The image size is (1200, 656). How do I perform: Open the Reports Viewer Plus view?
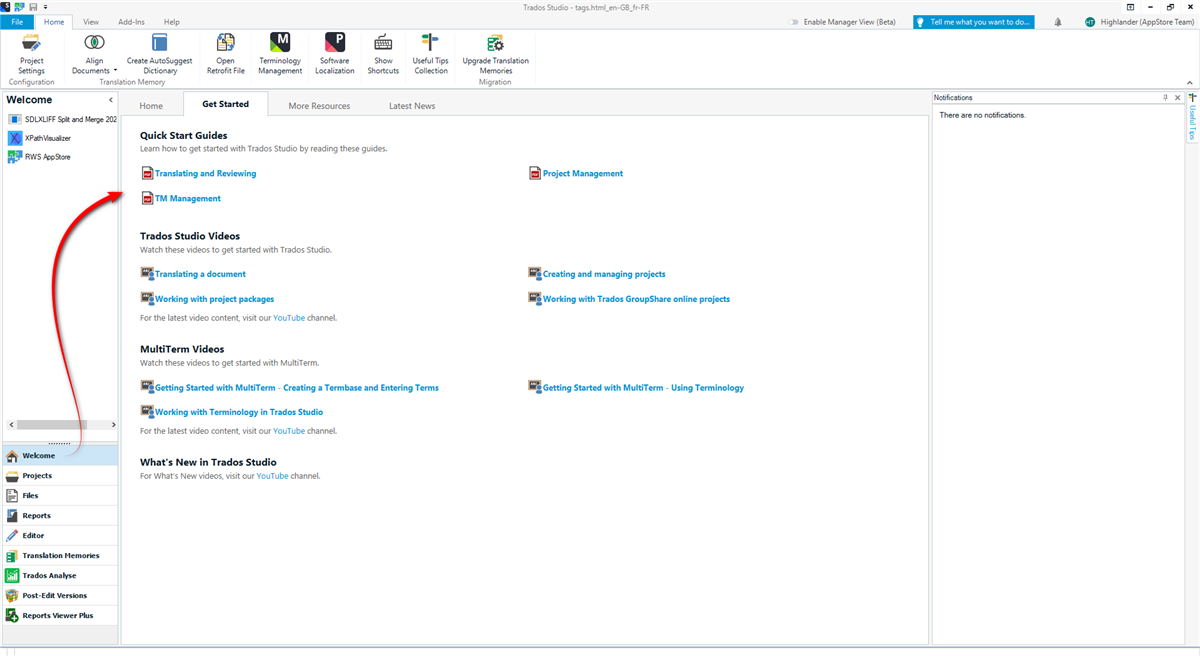60,616
